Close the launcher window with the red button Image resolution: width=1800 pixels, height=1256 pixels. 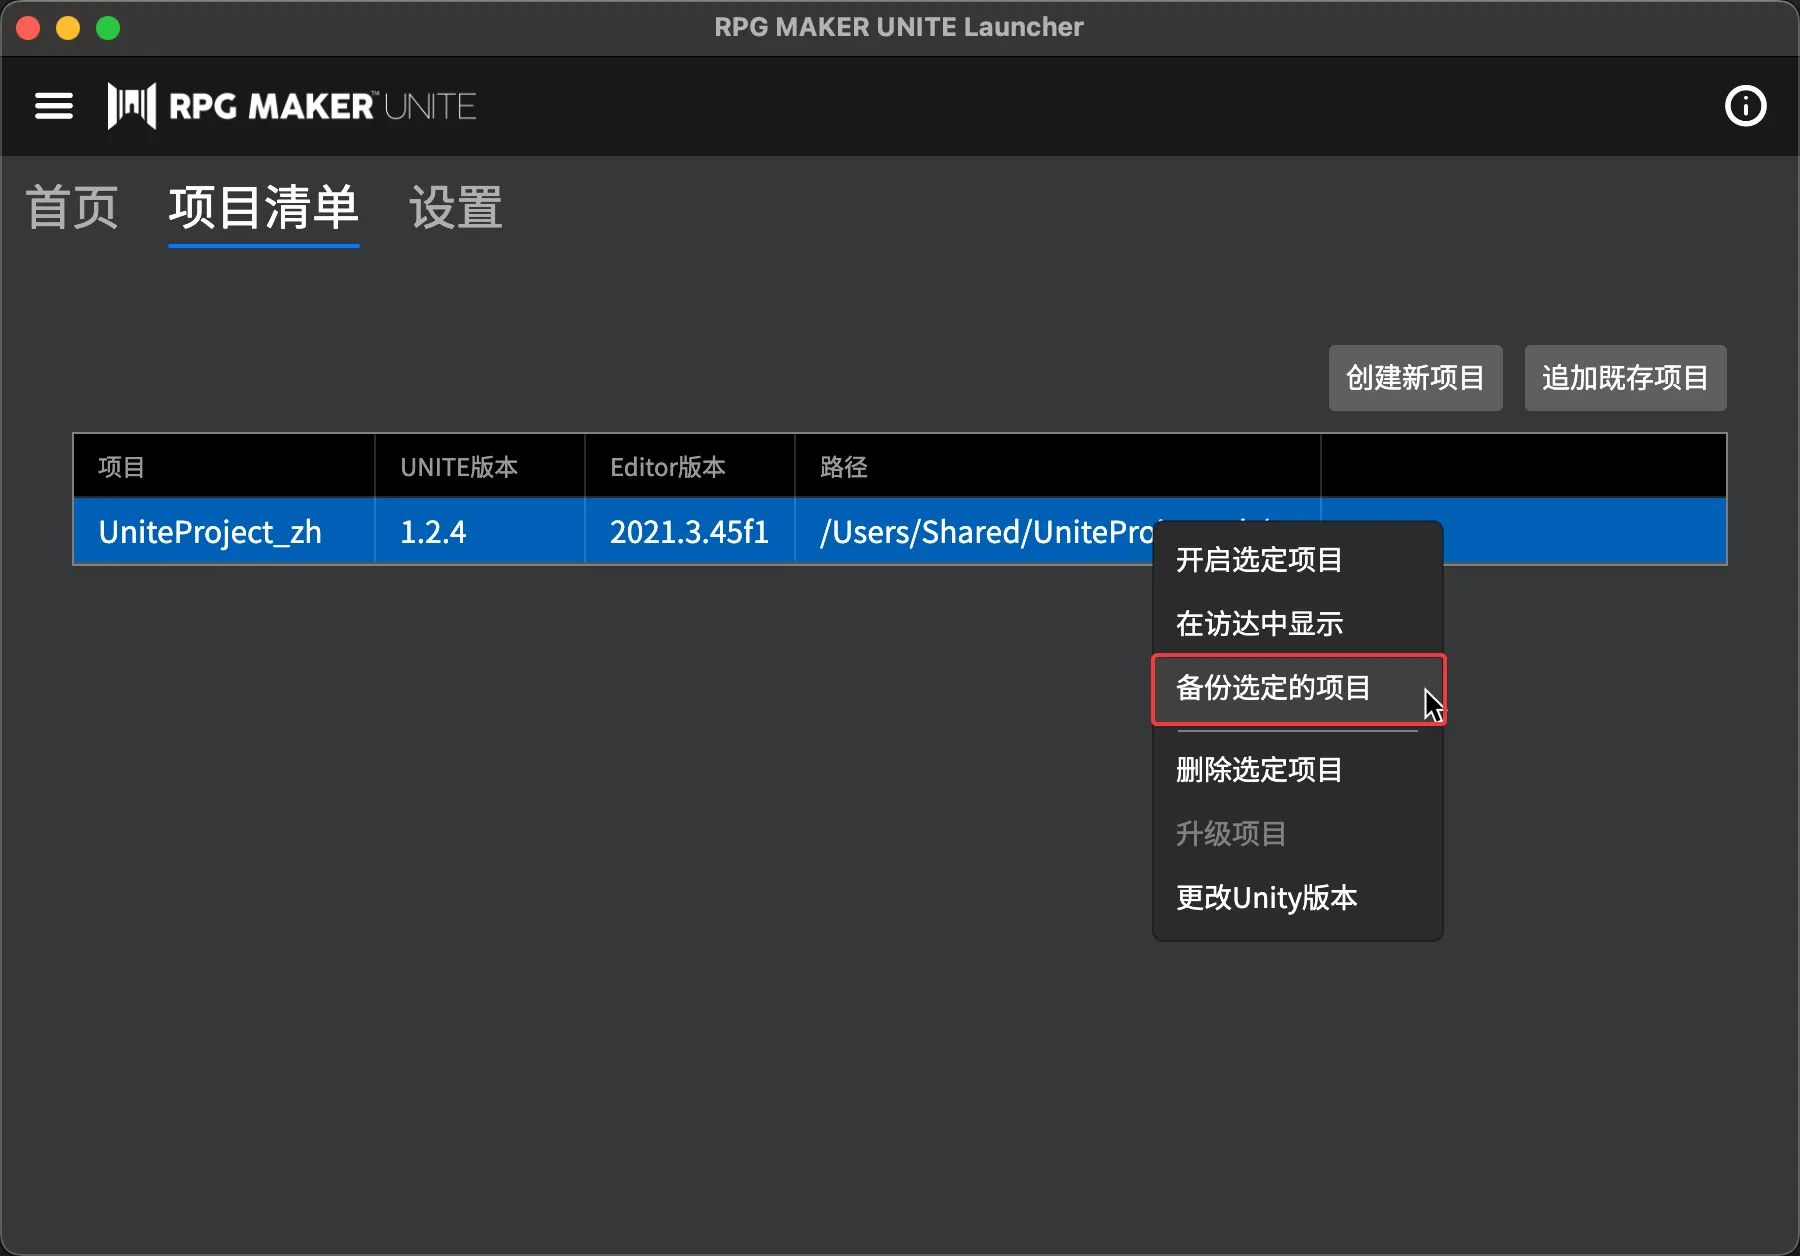[28, 28]
